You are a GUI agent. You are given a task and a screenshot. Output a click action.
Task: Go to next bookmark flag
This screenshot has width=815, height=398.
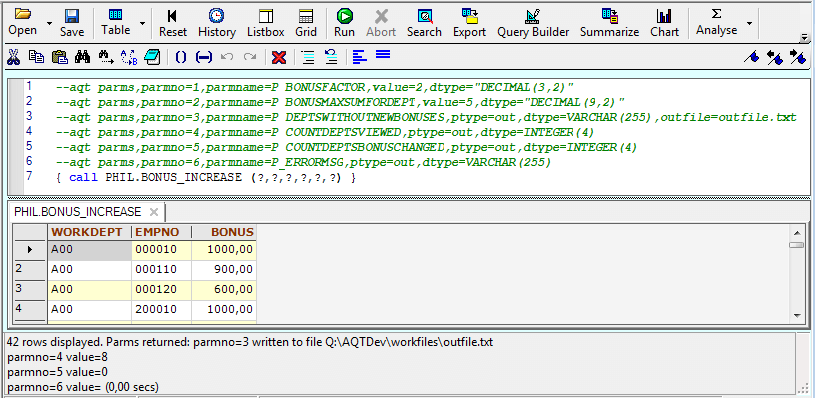coord(797,57)
